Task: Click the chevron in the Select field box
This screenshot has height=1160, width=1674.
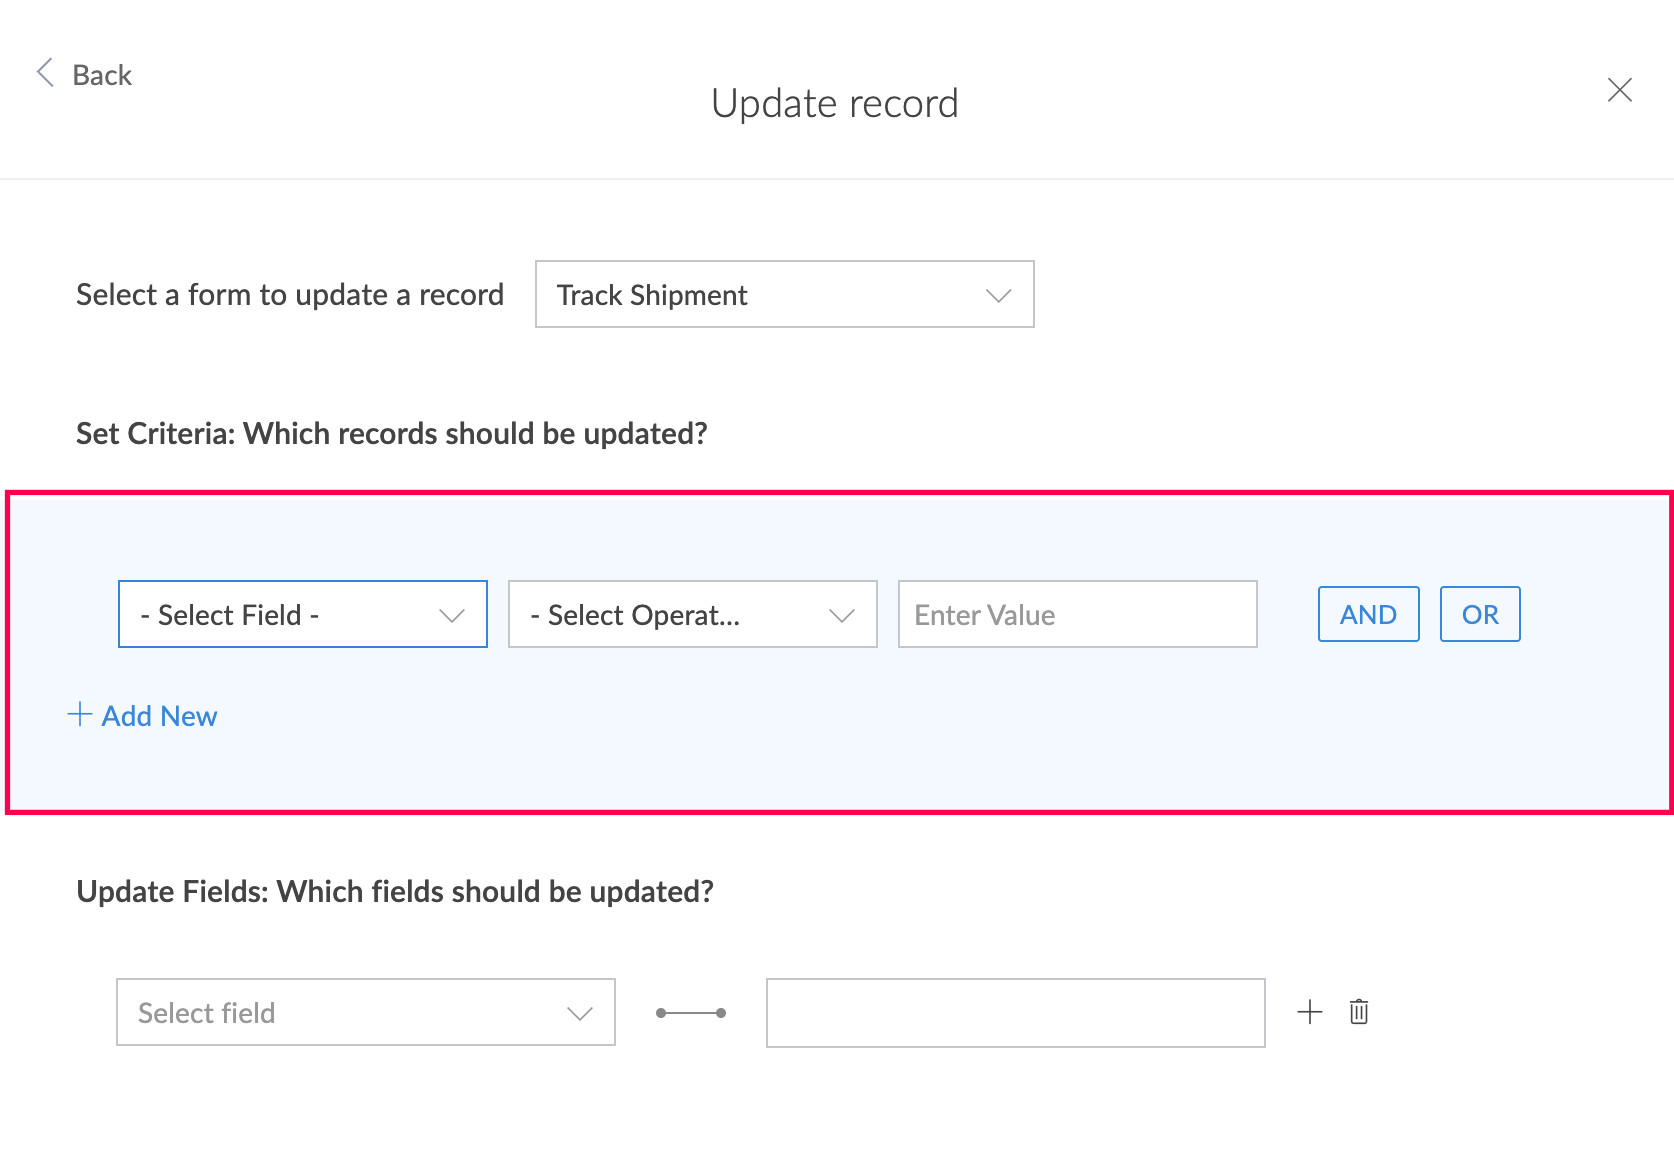Action: tap(580, 1013)
